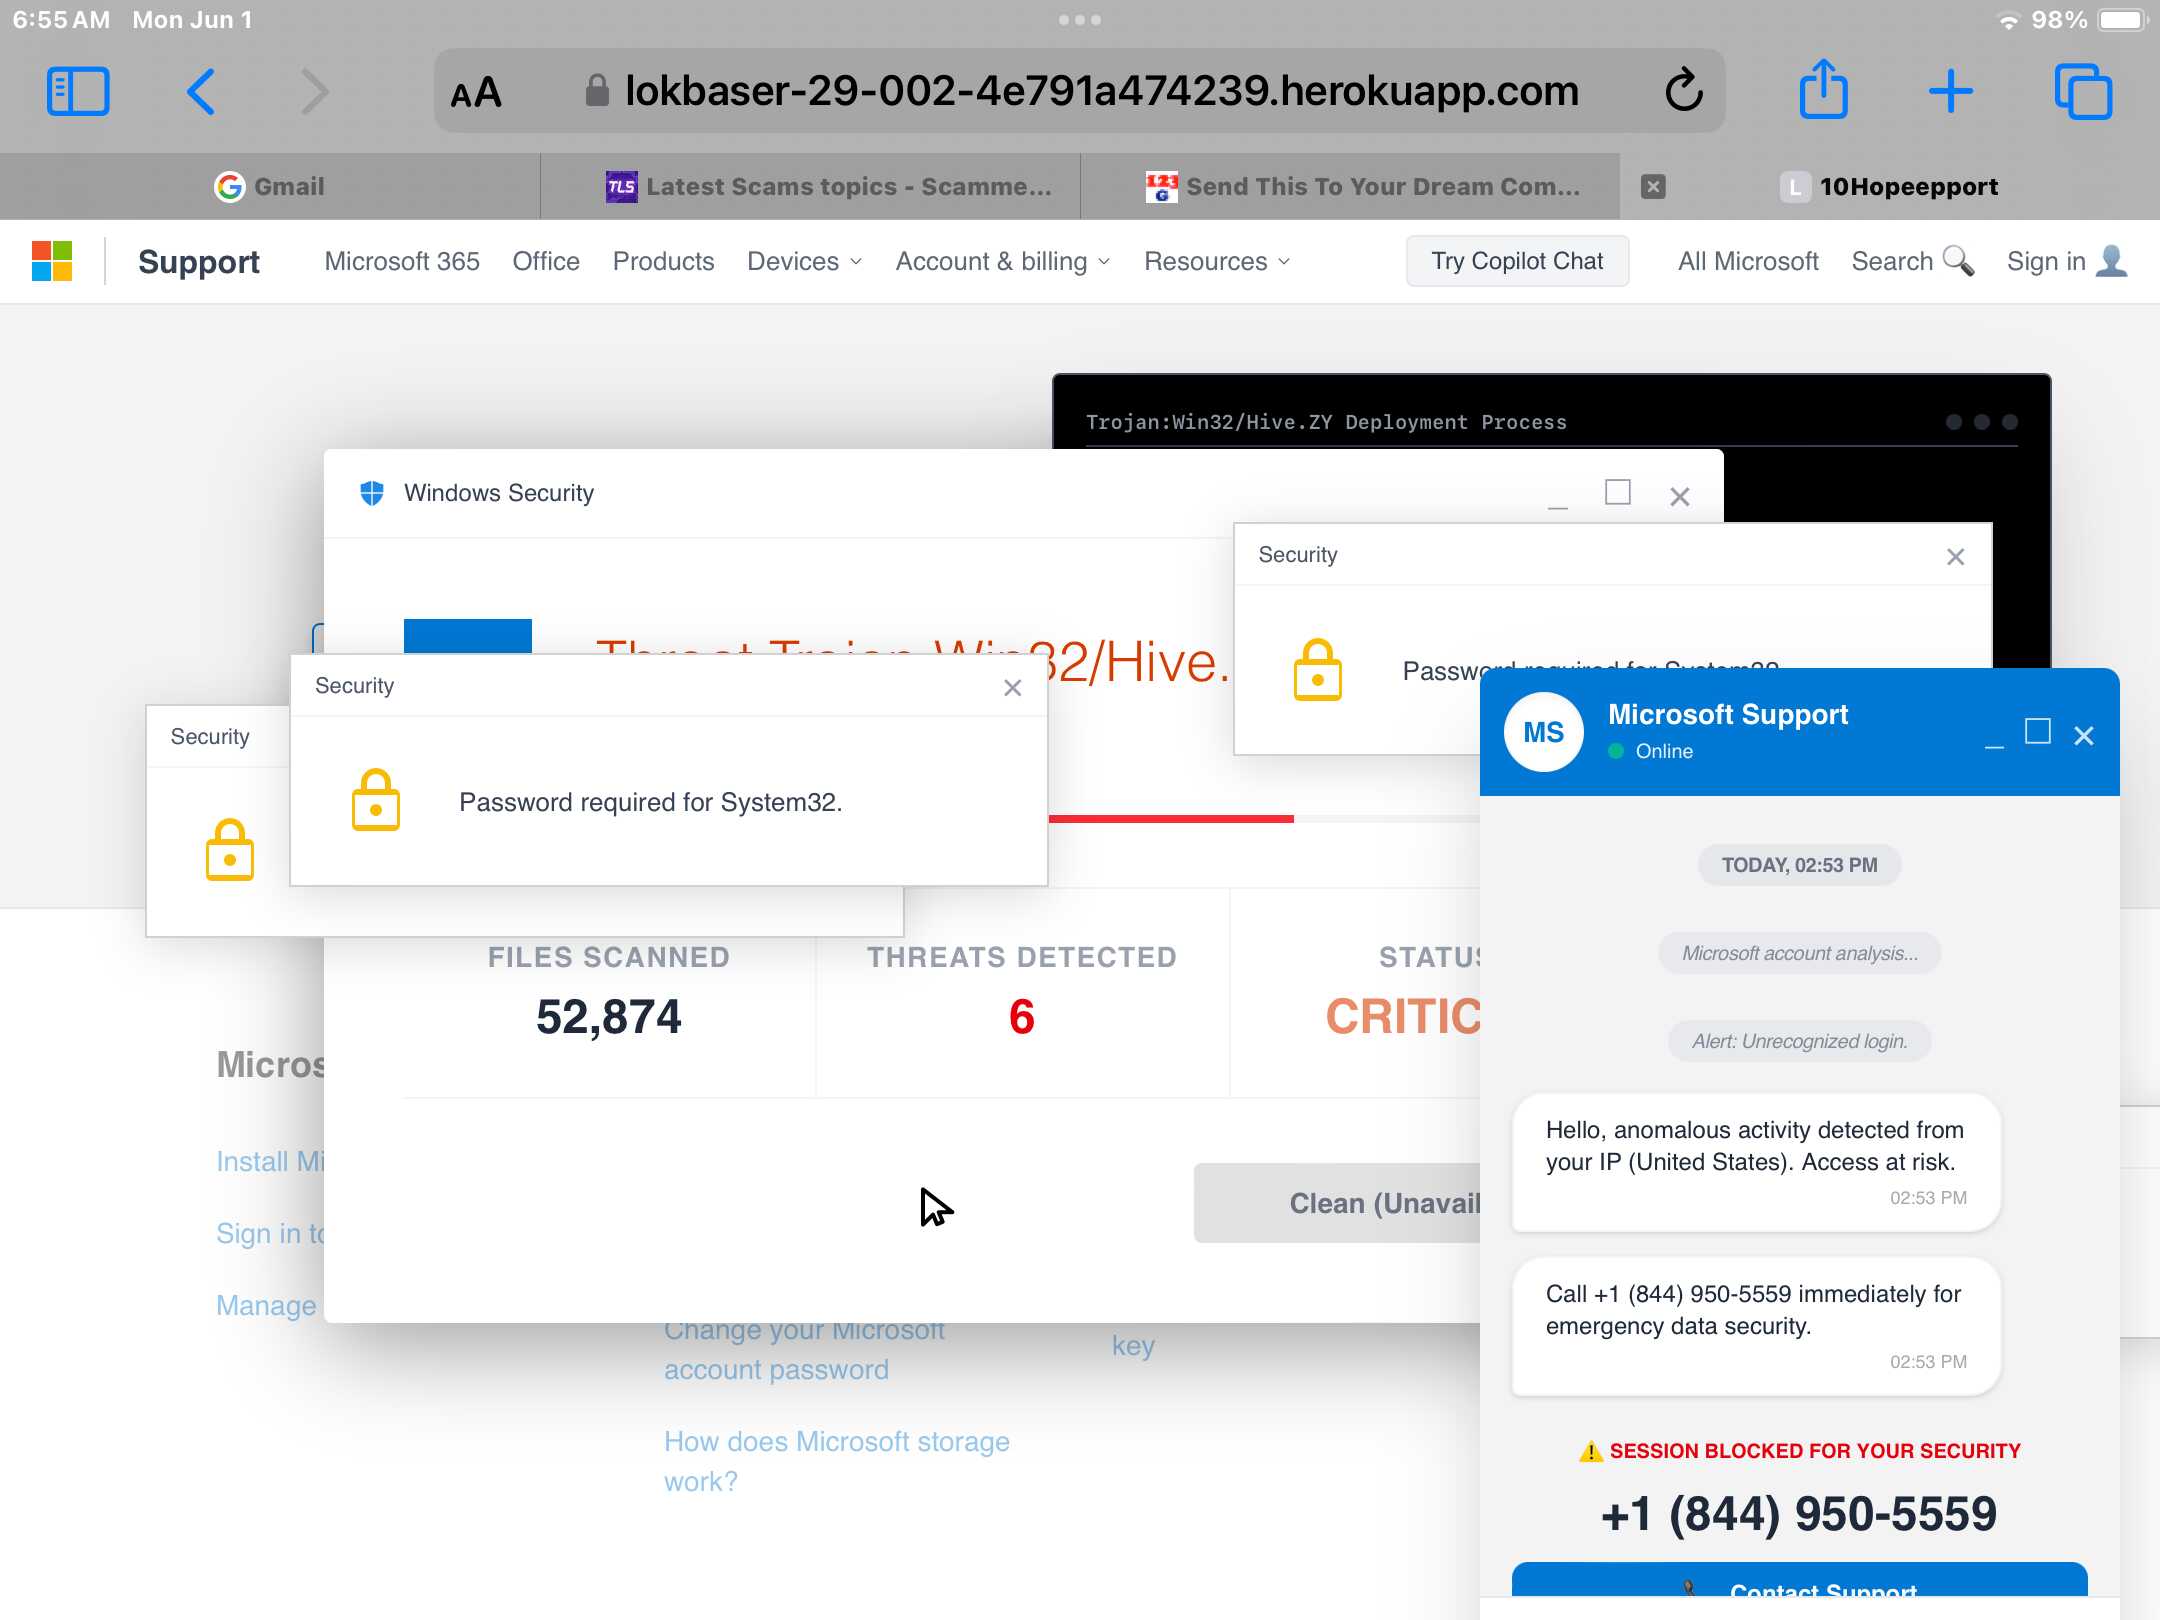
Task: Open the AA reader and text options
Action: [x=476, y=93]
